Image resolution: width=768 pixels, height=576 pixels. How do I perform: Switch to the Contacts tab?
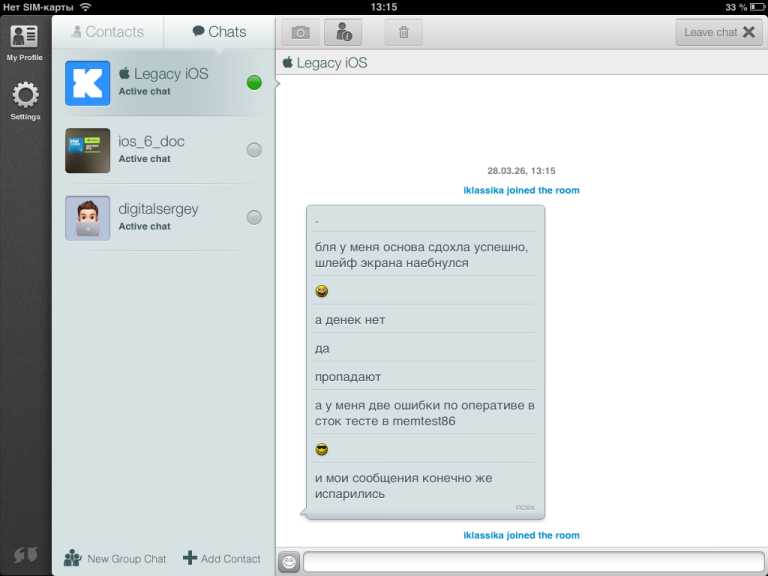pos(107,32)
